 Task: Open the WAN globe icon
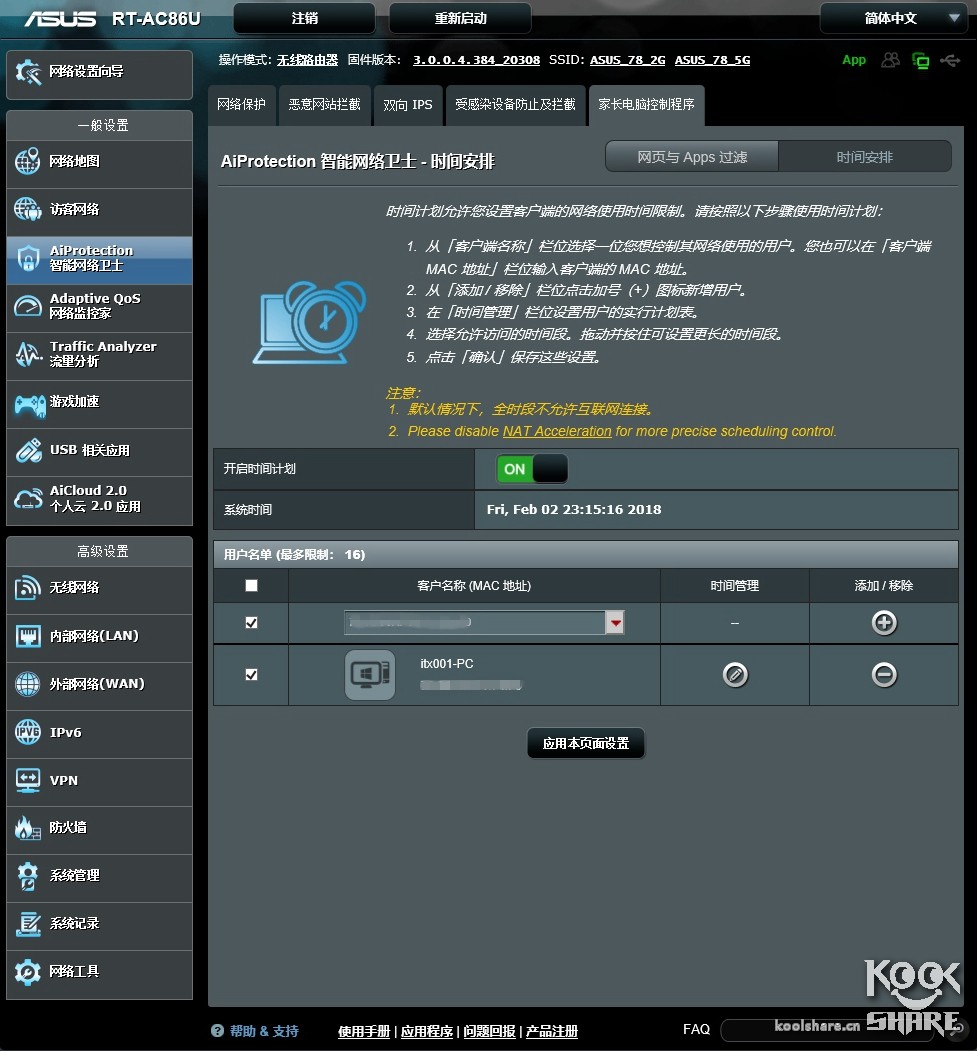[27, 684]
